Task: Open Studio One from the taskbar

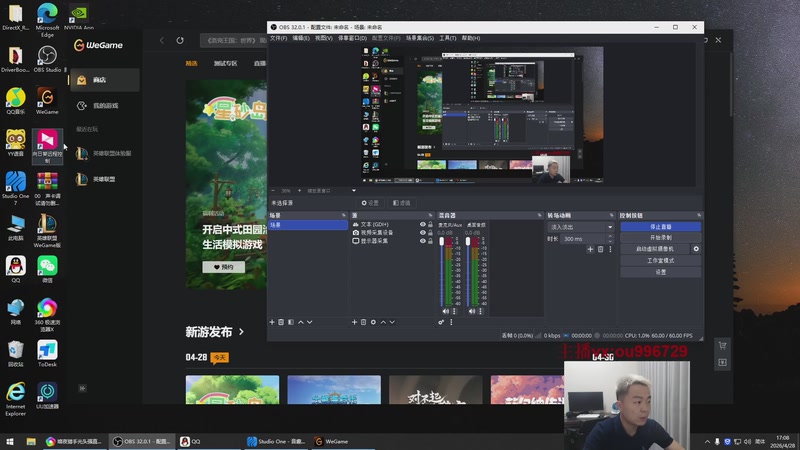Action: click(276, 441)
